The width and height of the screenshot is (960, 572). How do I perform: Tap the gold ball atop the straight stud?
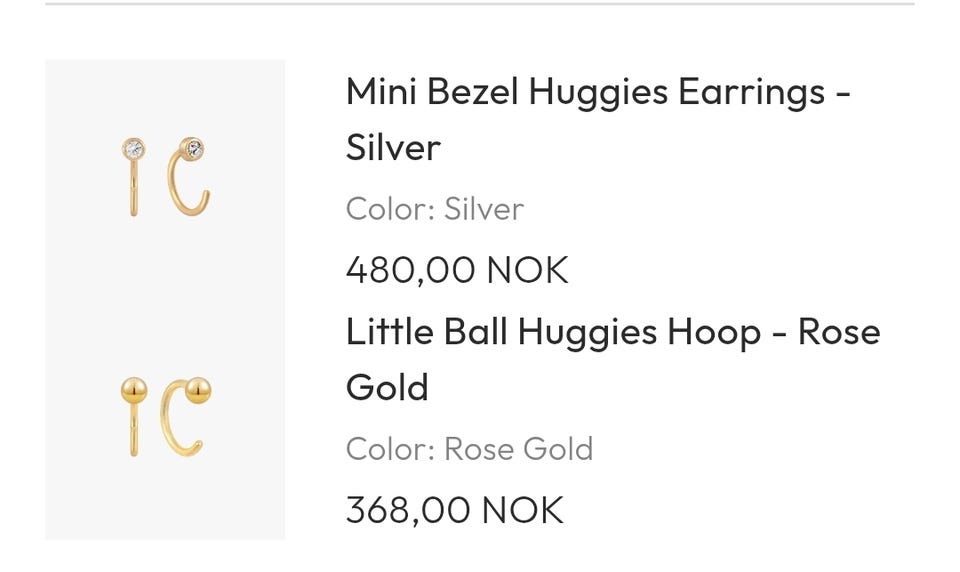click(133, 389)
